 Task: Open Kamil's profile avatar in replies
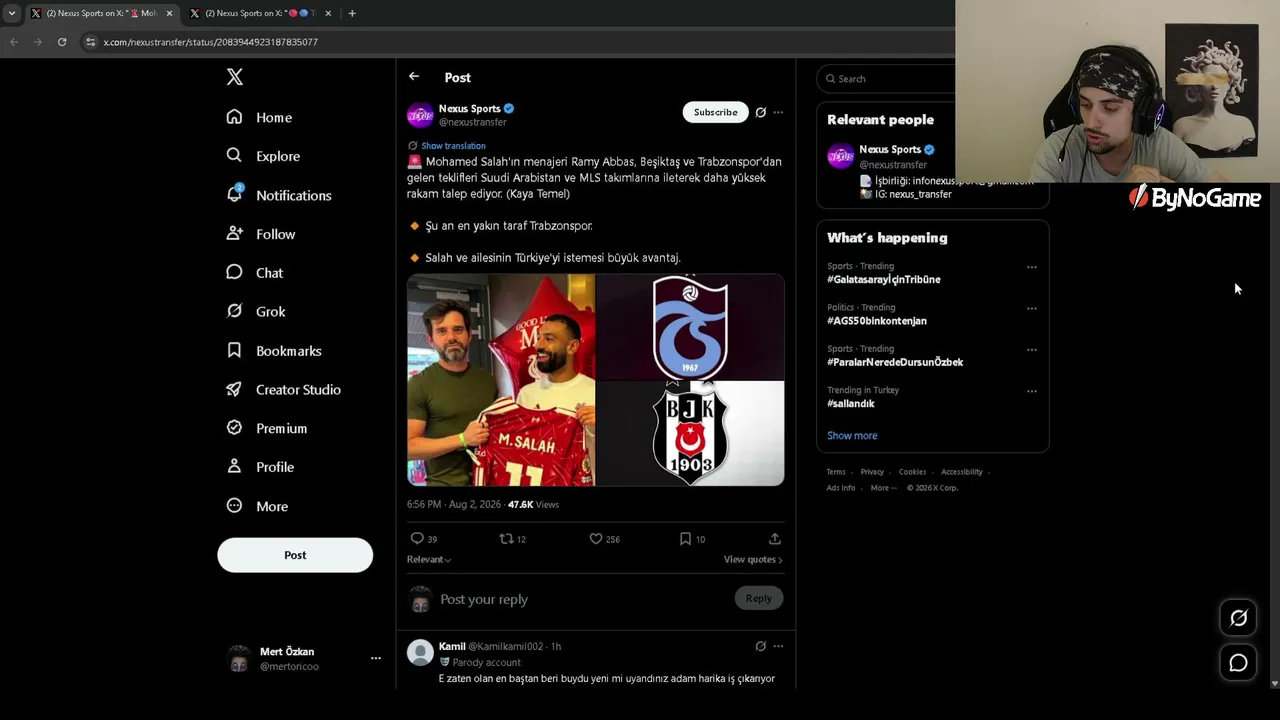tap(420, 653)
